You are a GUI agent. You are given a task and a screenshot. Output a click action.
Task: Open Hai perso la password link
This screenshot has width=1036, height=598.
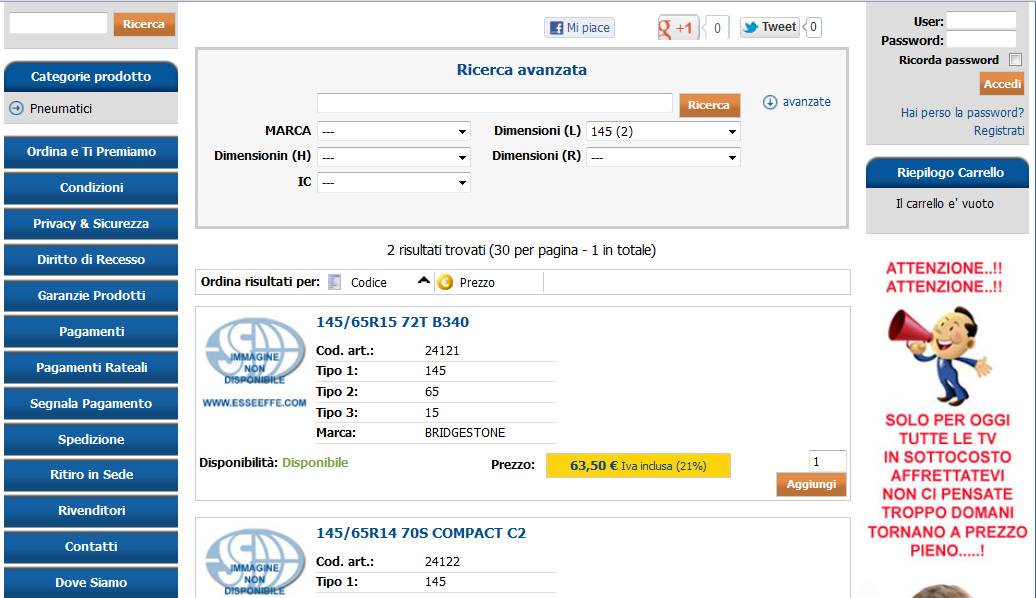[962, 113]
